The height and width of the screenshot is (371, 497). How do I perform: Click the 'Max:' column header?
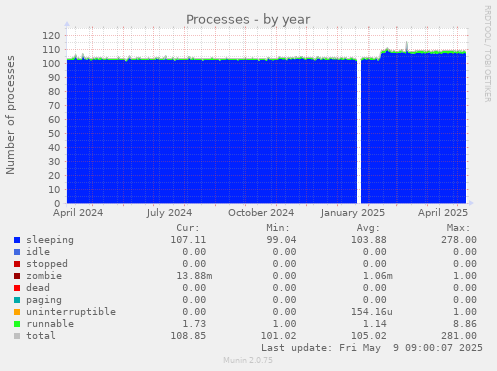click(x=458, y=228)
